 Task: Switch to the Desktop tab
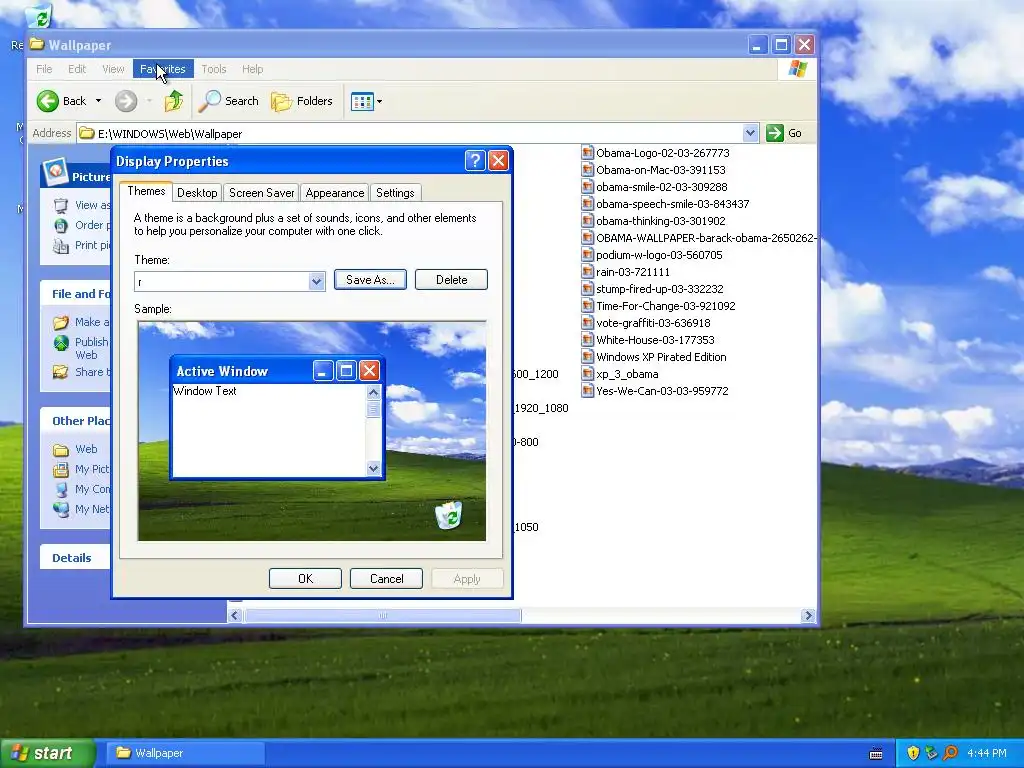click(197, 193)
